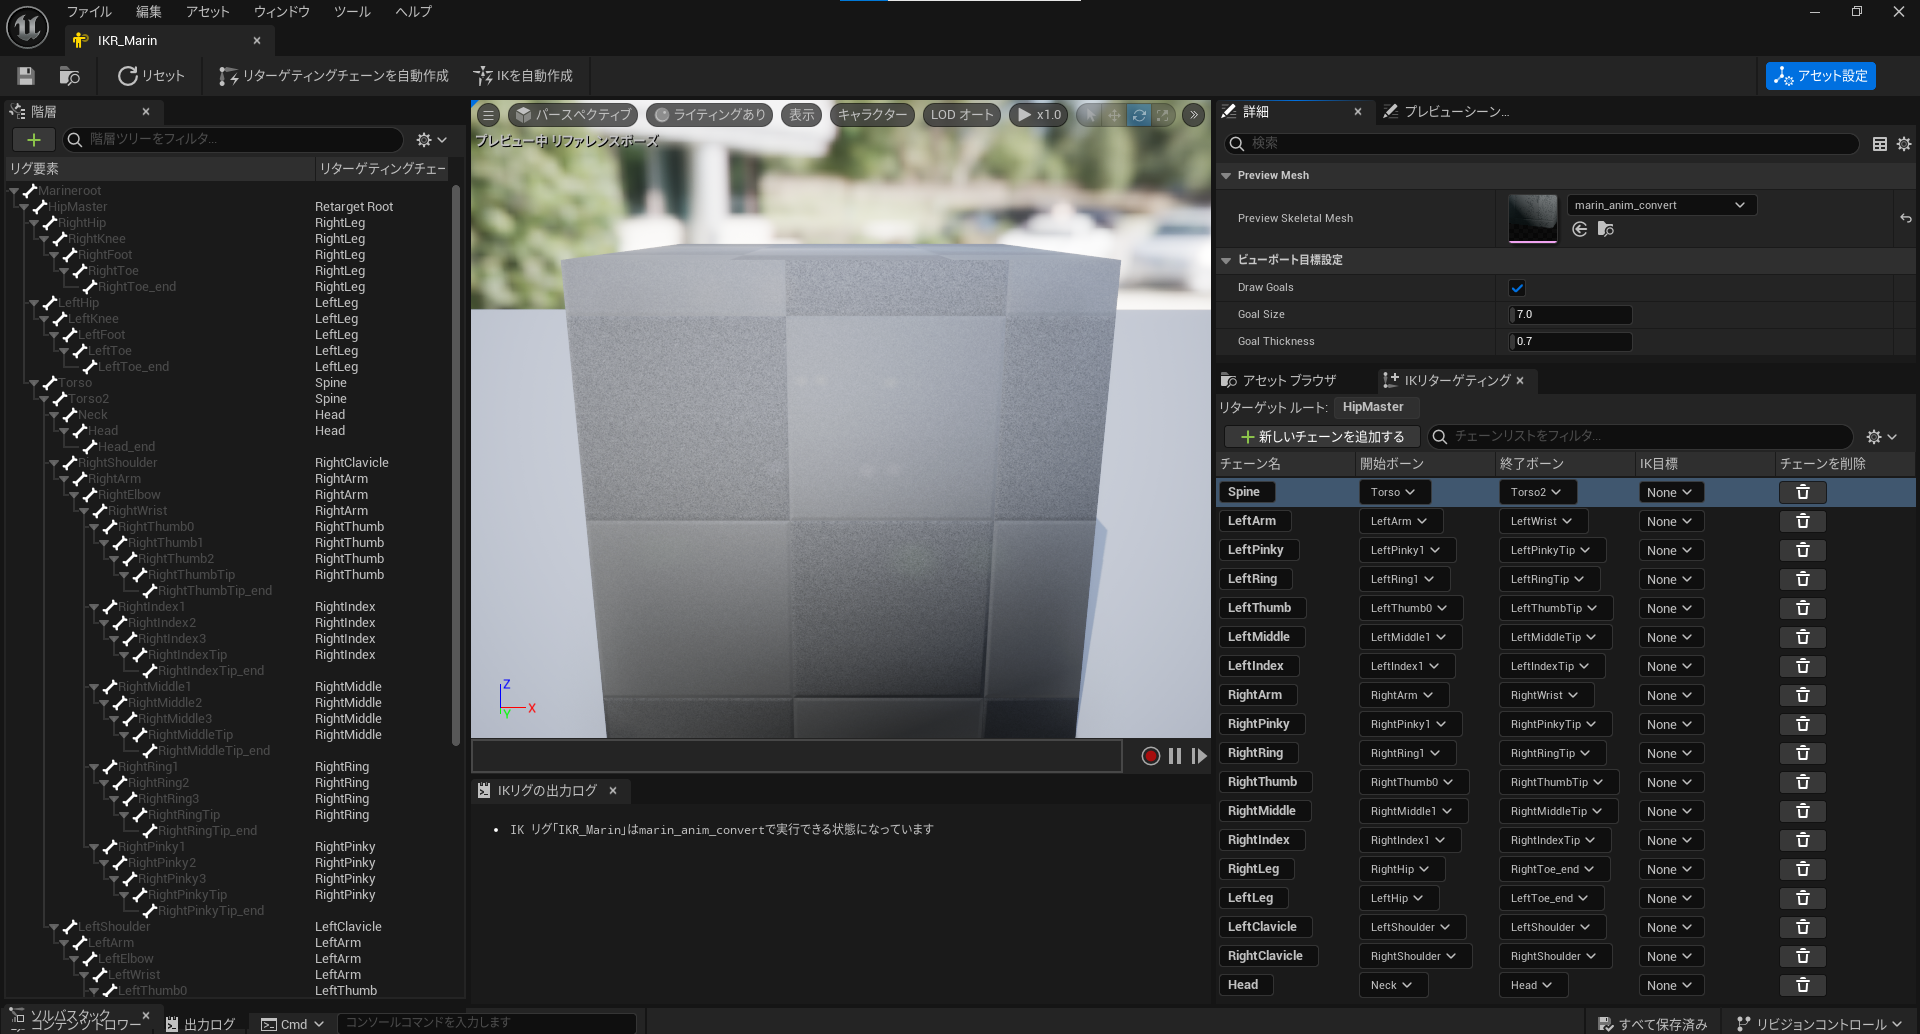Start recording with the red record button
This screenshot has width=1920, height=1034.
pyautogui.click(x=1150, y=756)
